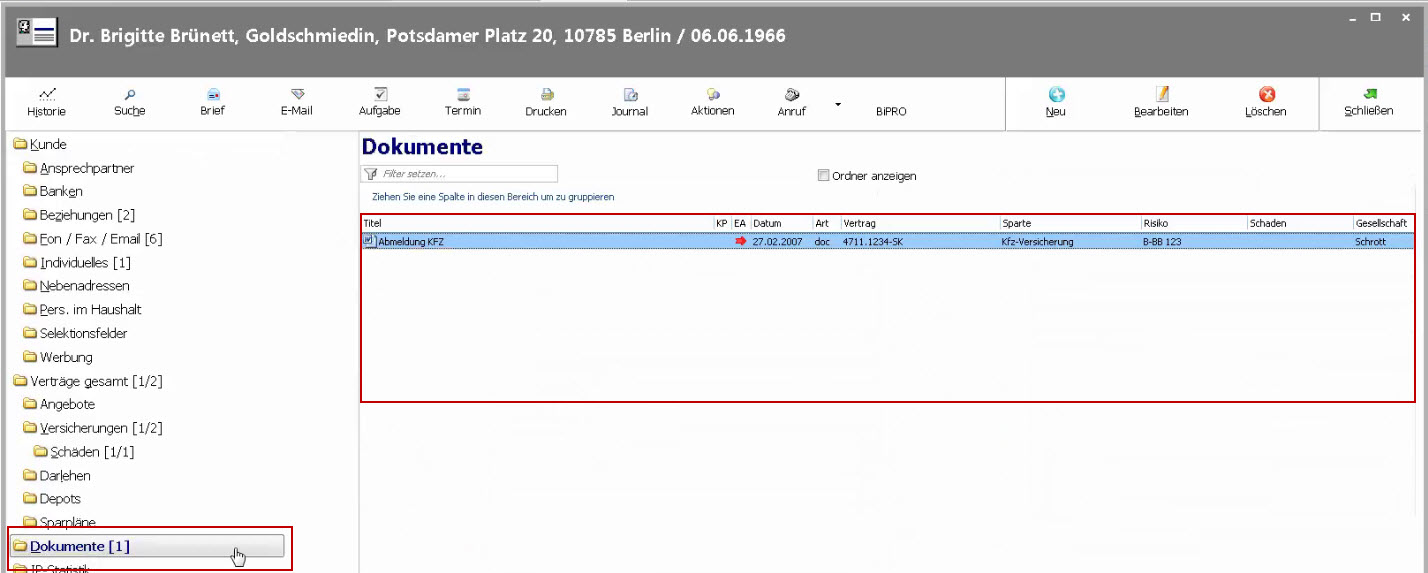The image size is (1428, 573).
Task: Open the Journal toolbar icon
Action: (x=630, y=95)
